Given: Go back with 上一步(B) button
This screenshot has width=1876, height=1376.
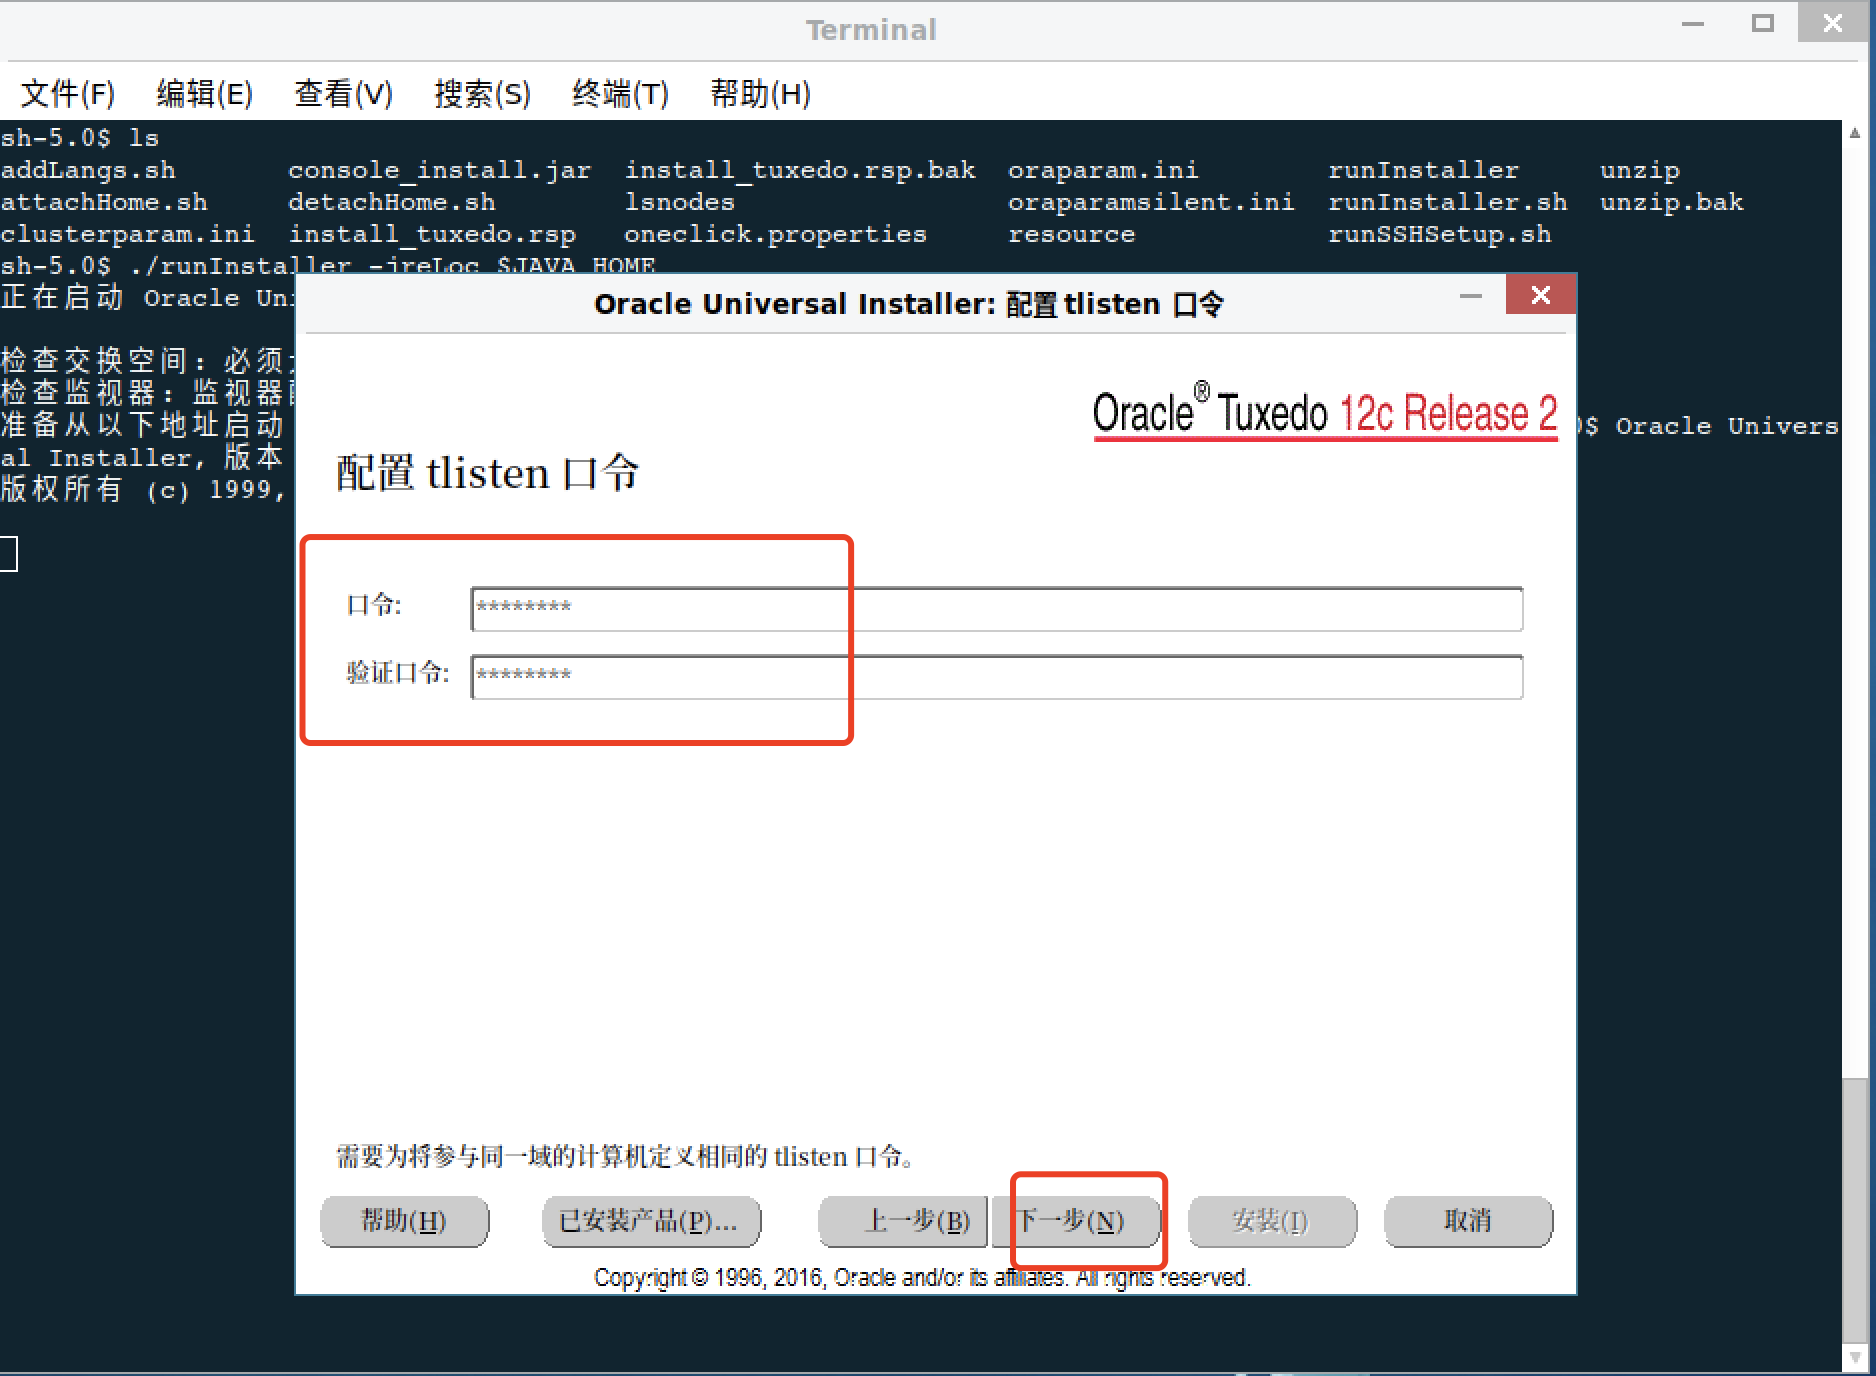Looking at the screenshot, I should pos(902,1221).
